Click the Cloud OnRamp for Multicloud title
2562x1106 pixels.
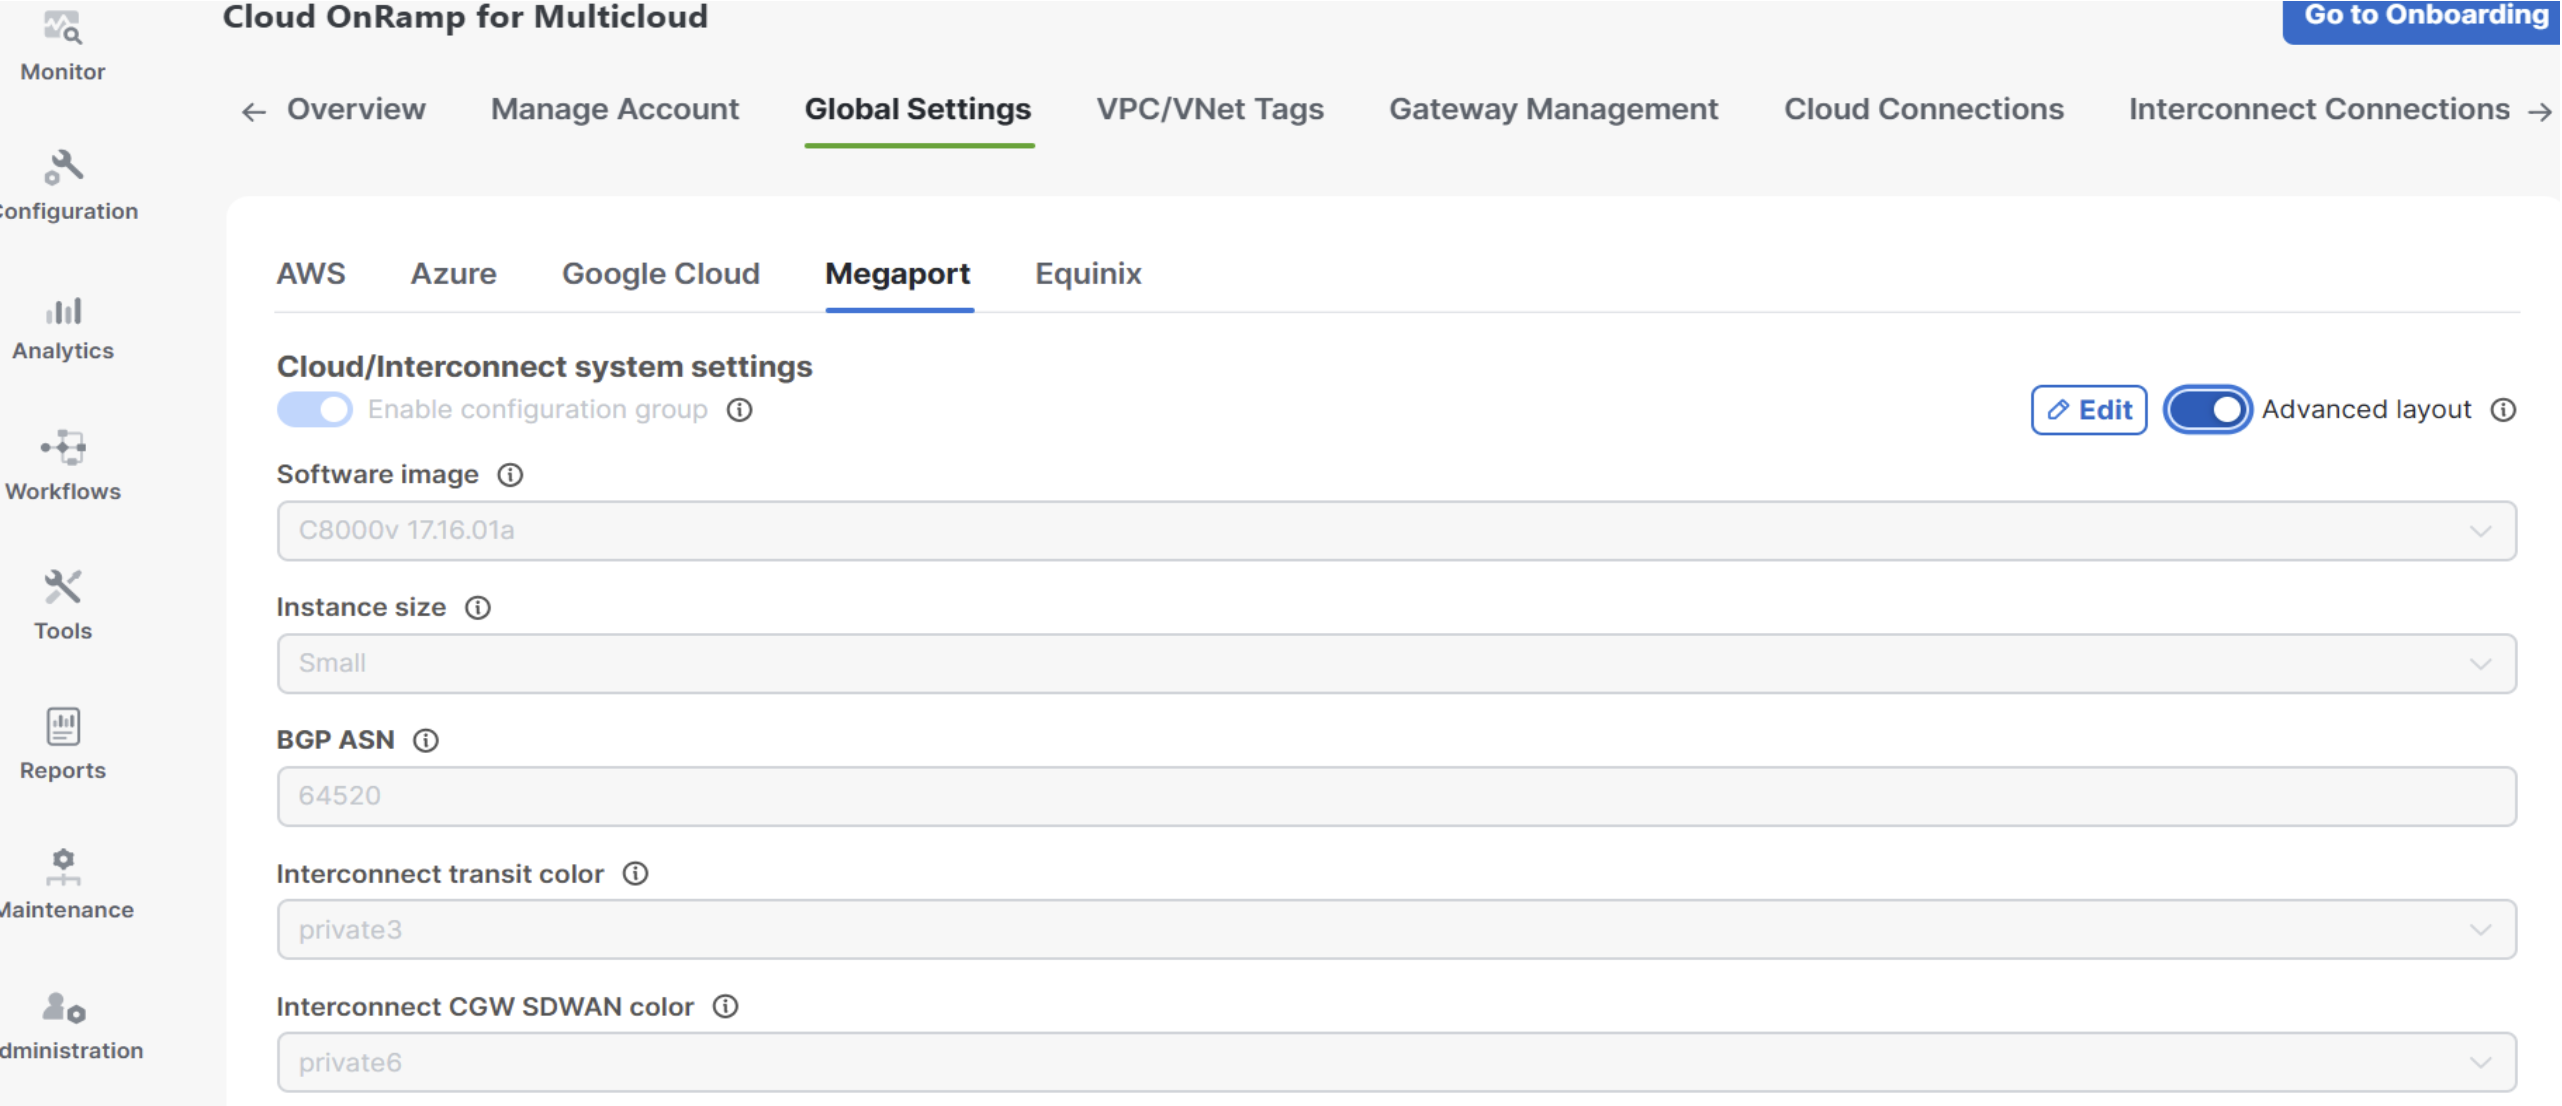465,17
